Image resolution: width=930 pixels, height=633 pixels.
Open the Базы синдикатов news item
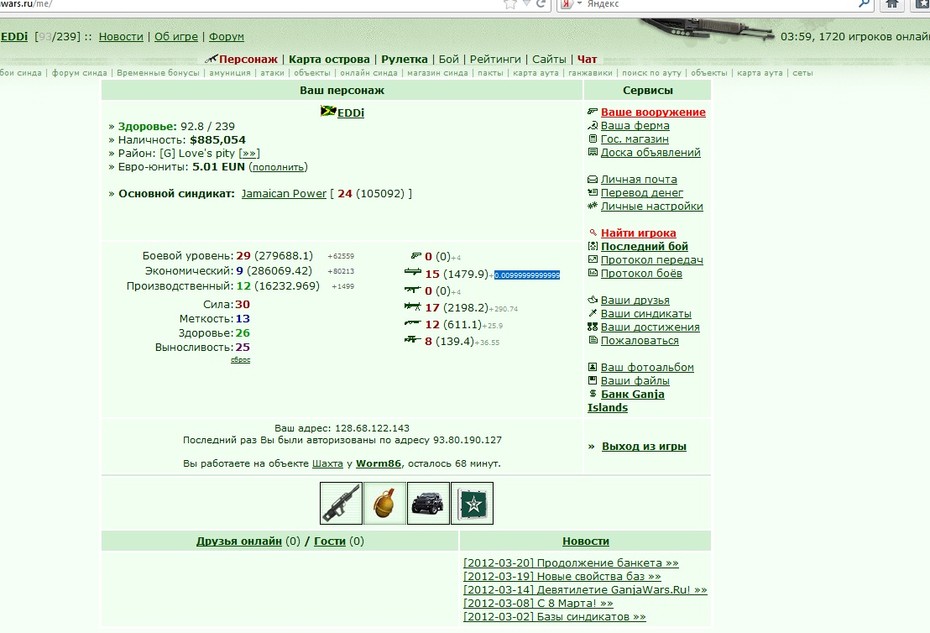point(555,616)
